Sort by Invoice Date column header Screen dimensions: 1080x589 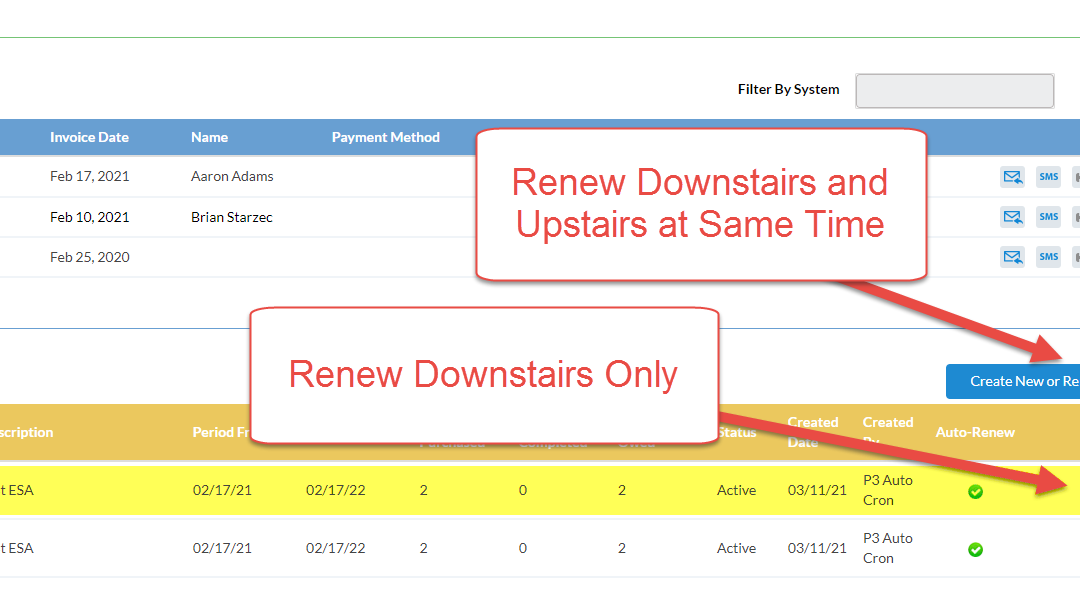pos(89,137)
